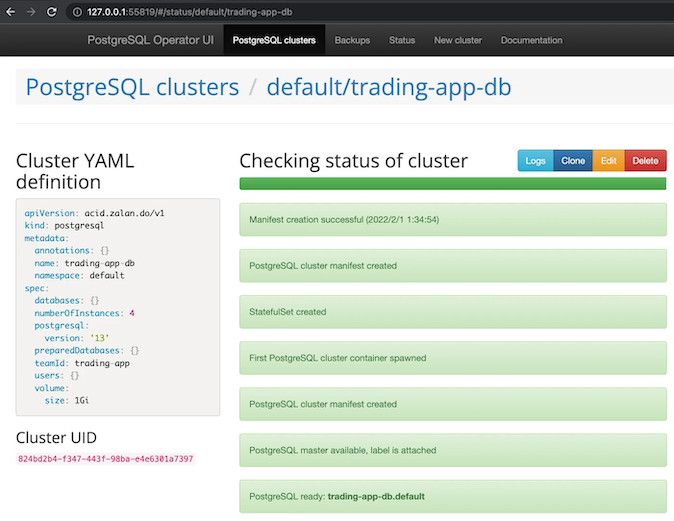The height and width of the screenshot is (521, 674).
Task: Click default/trading-app-db breadcrumb link
Action: [388, 87]
